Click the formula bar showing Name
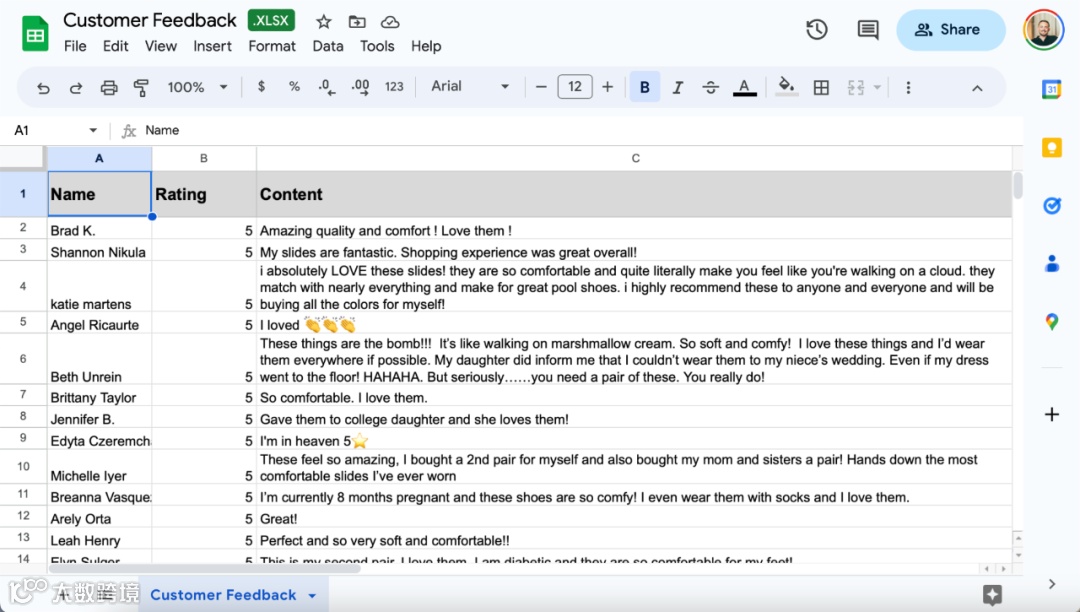This screenshot has width=1080, height=612. pyautogui.click(x=579, y=130)
